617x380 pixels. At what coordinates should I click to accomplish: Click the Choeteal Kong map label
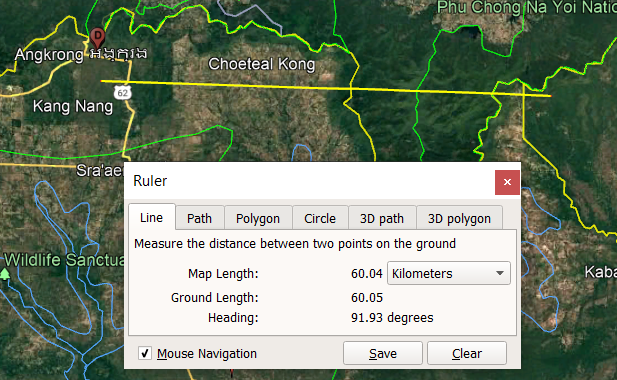[261, 64]
